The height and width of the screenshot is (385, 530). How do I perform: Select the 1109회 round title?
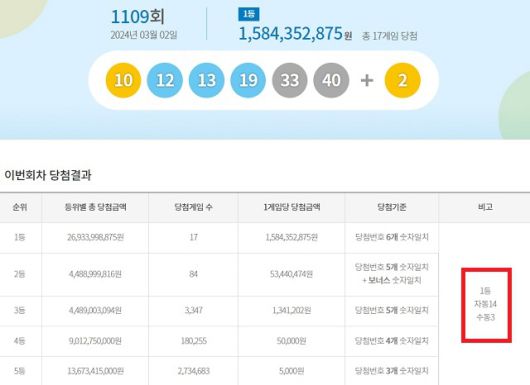point(138,16)
